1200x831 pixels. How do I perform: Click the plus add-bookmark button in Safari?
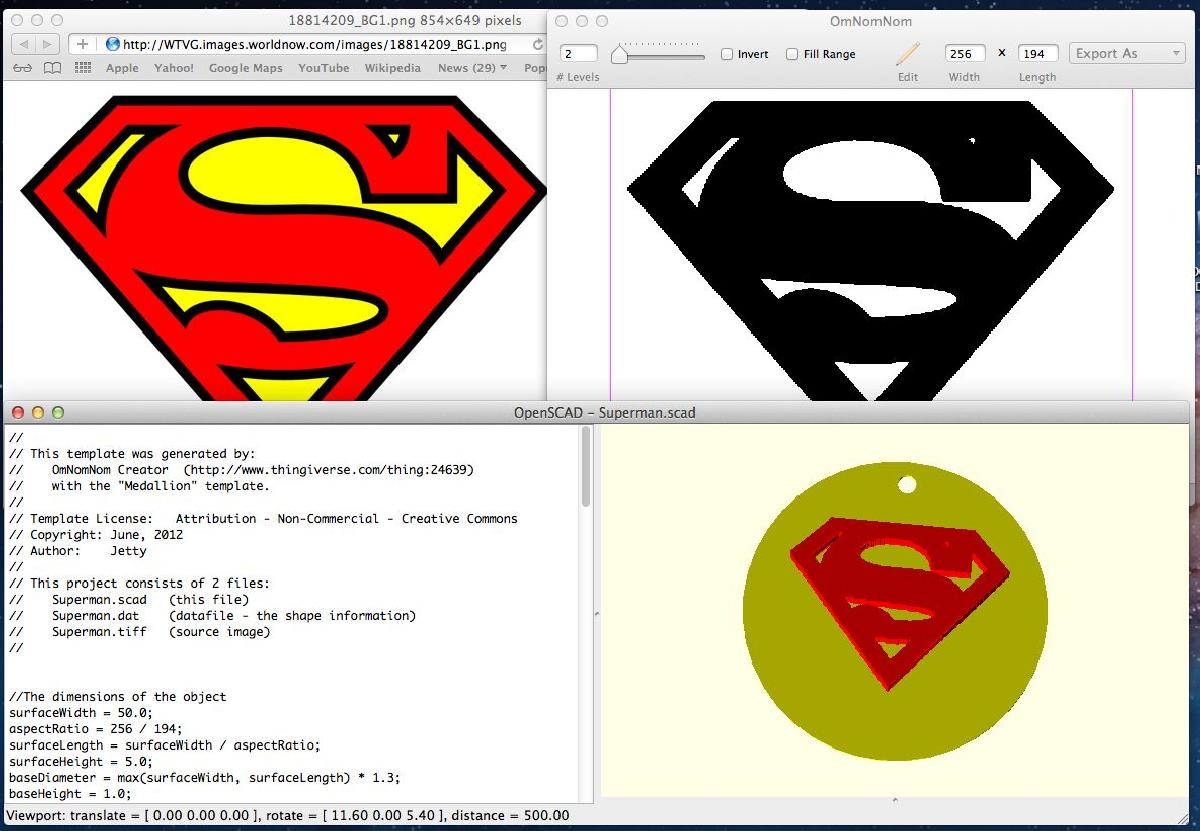click(x=82, y=44)
